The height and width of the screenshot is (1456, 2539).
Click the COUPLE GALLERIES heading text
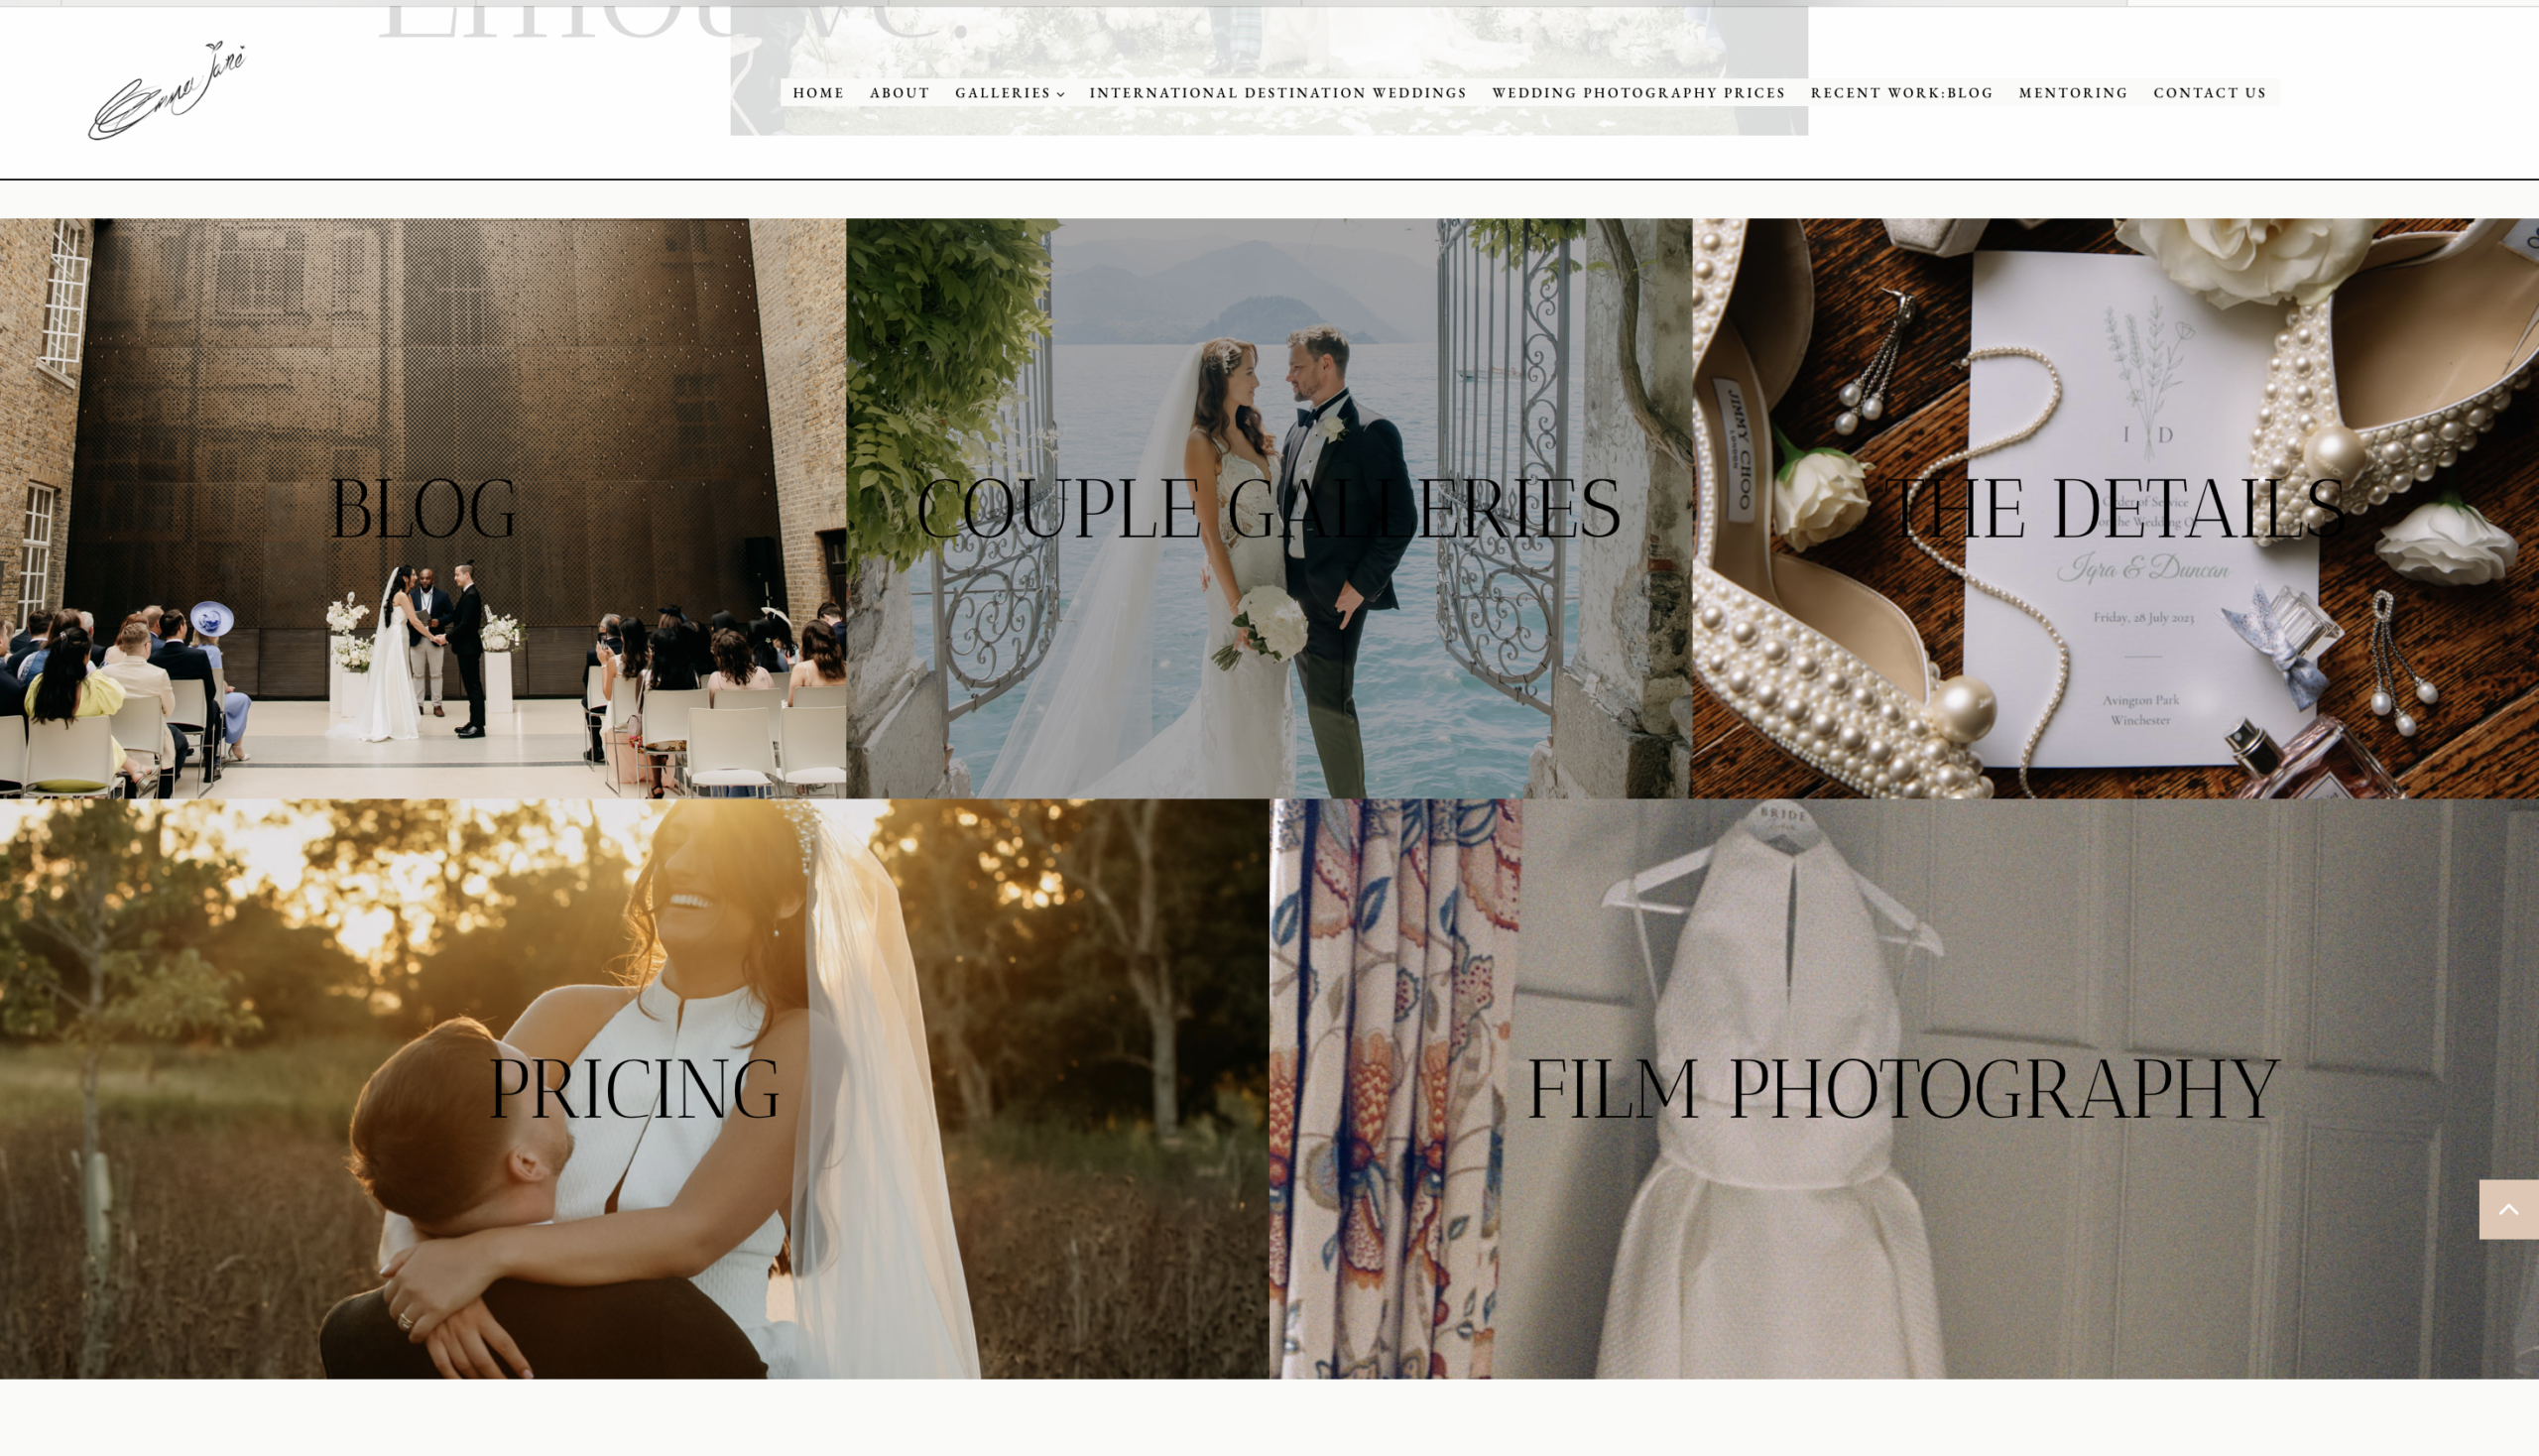[x=1268, y=508]
